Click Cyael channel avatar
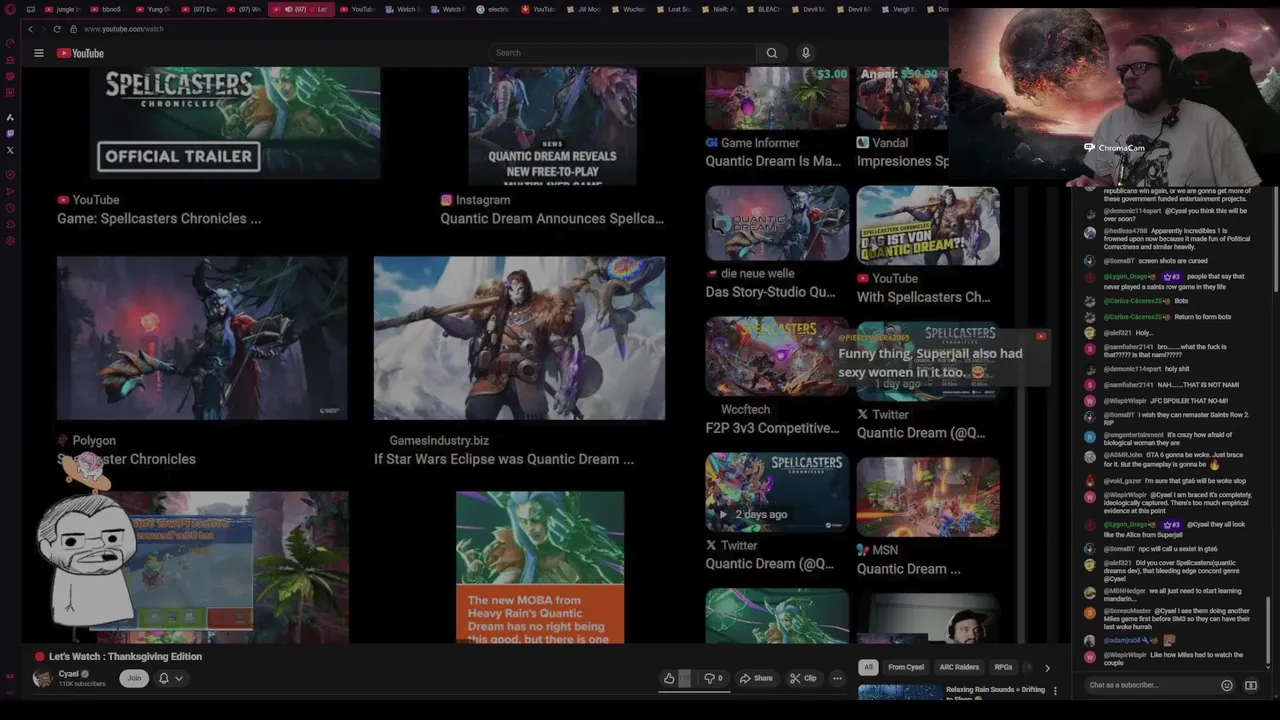This screenshot has width=1280, height=720. click(x=43, y=678)
